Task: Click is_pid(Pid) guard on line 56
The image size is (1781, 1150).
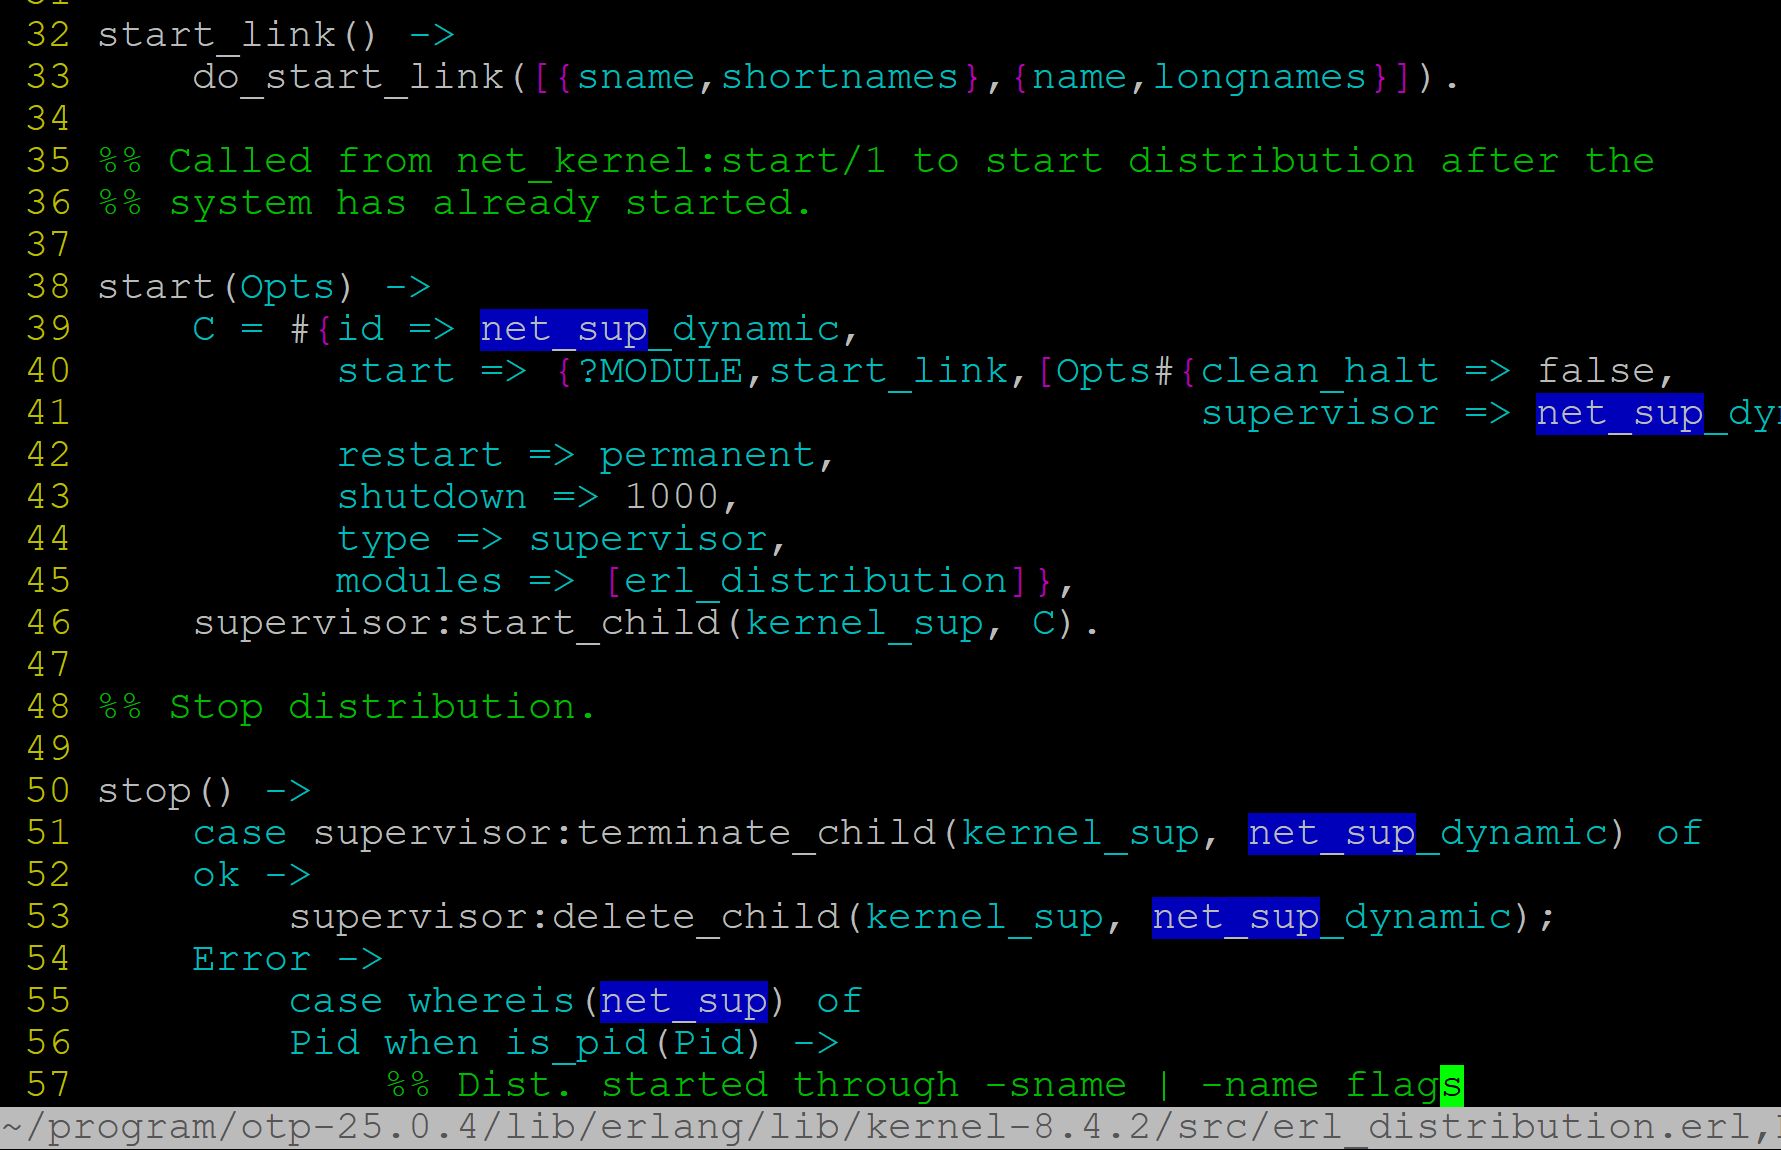Action: tap(632, 1043)
